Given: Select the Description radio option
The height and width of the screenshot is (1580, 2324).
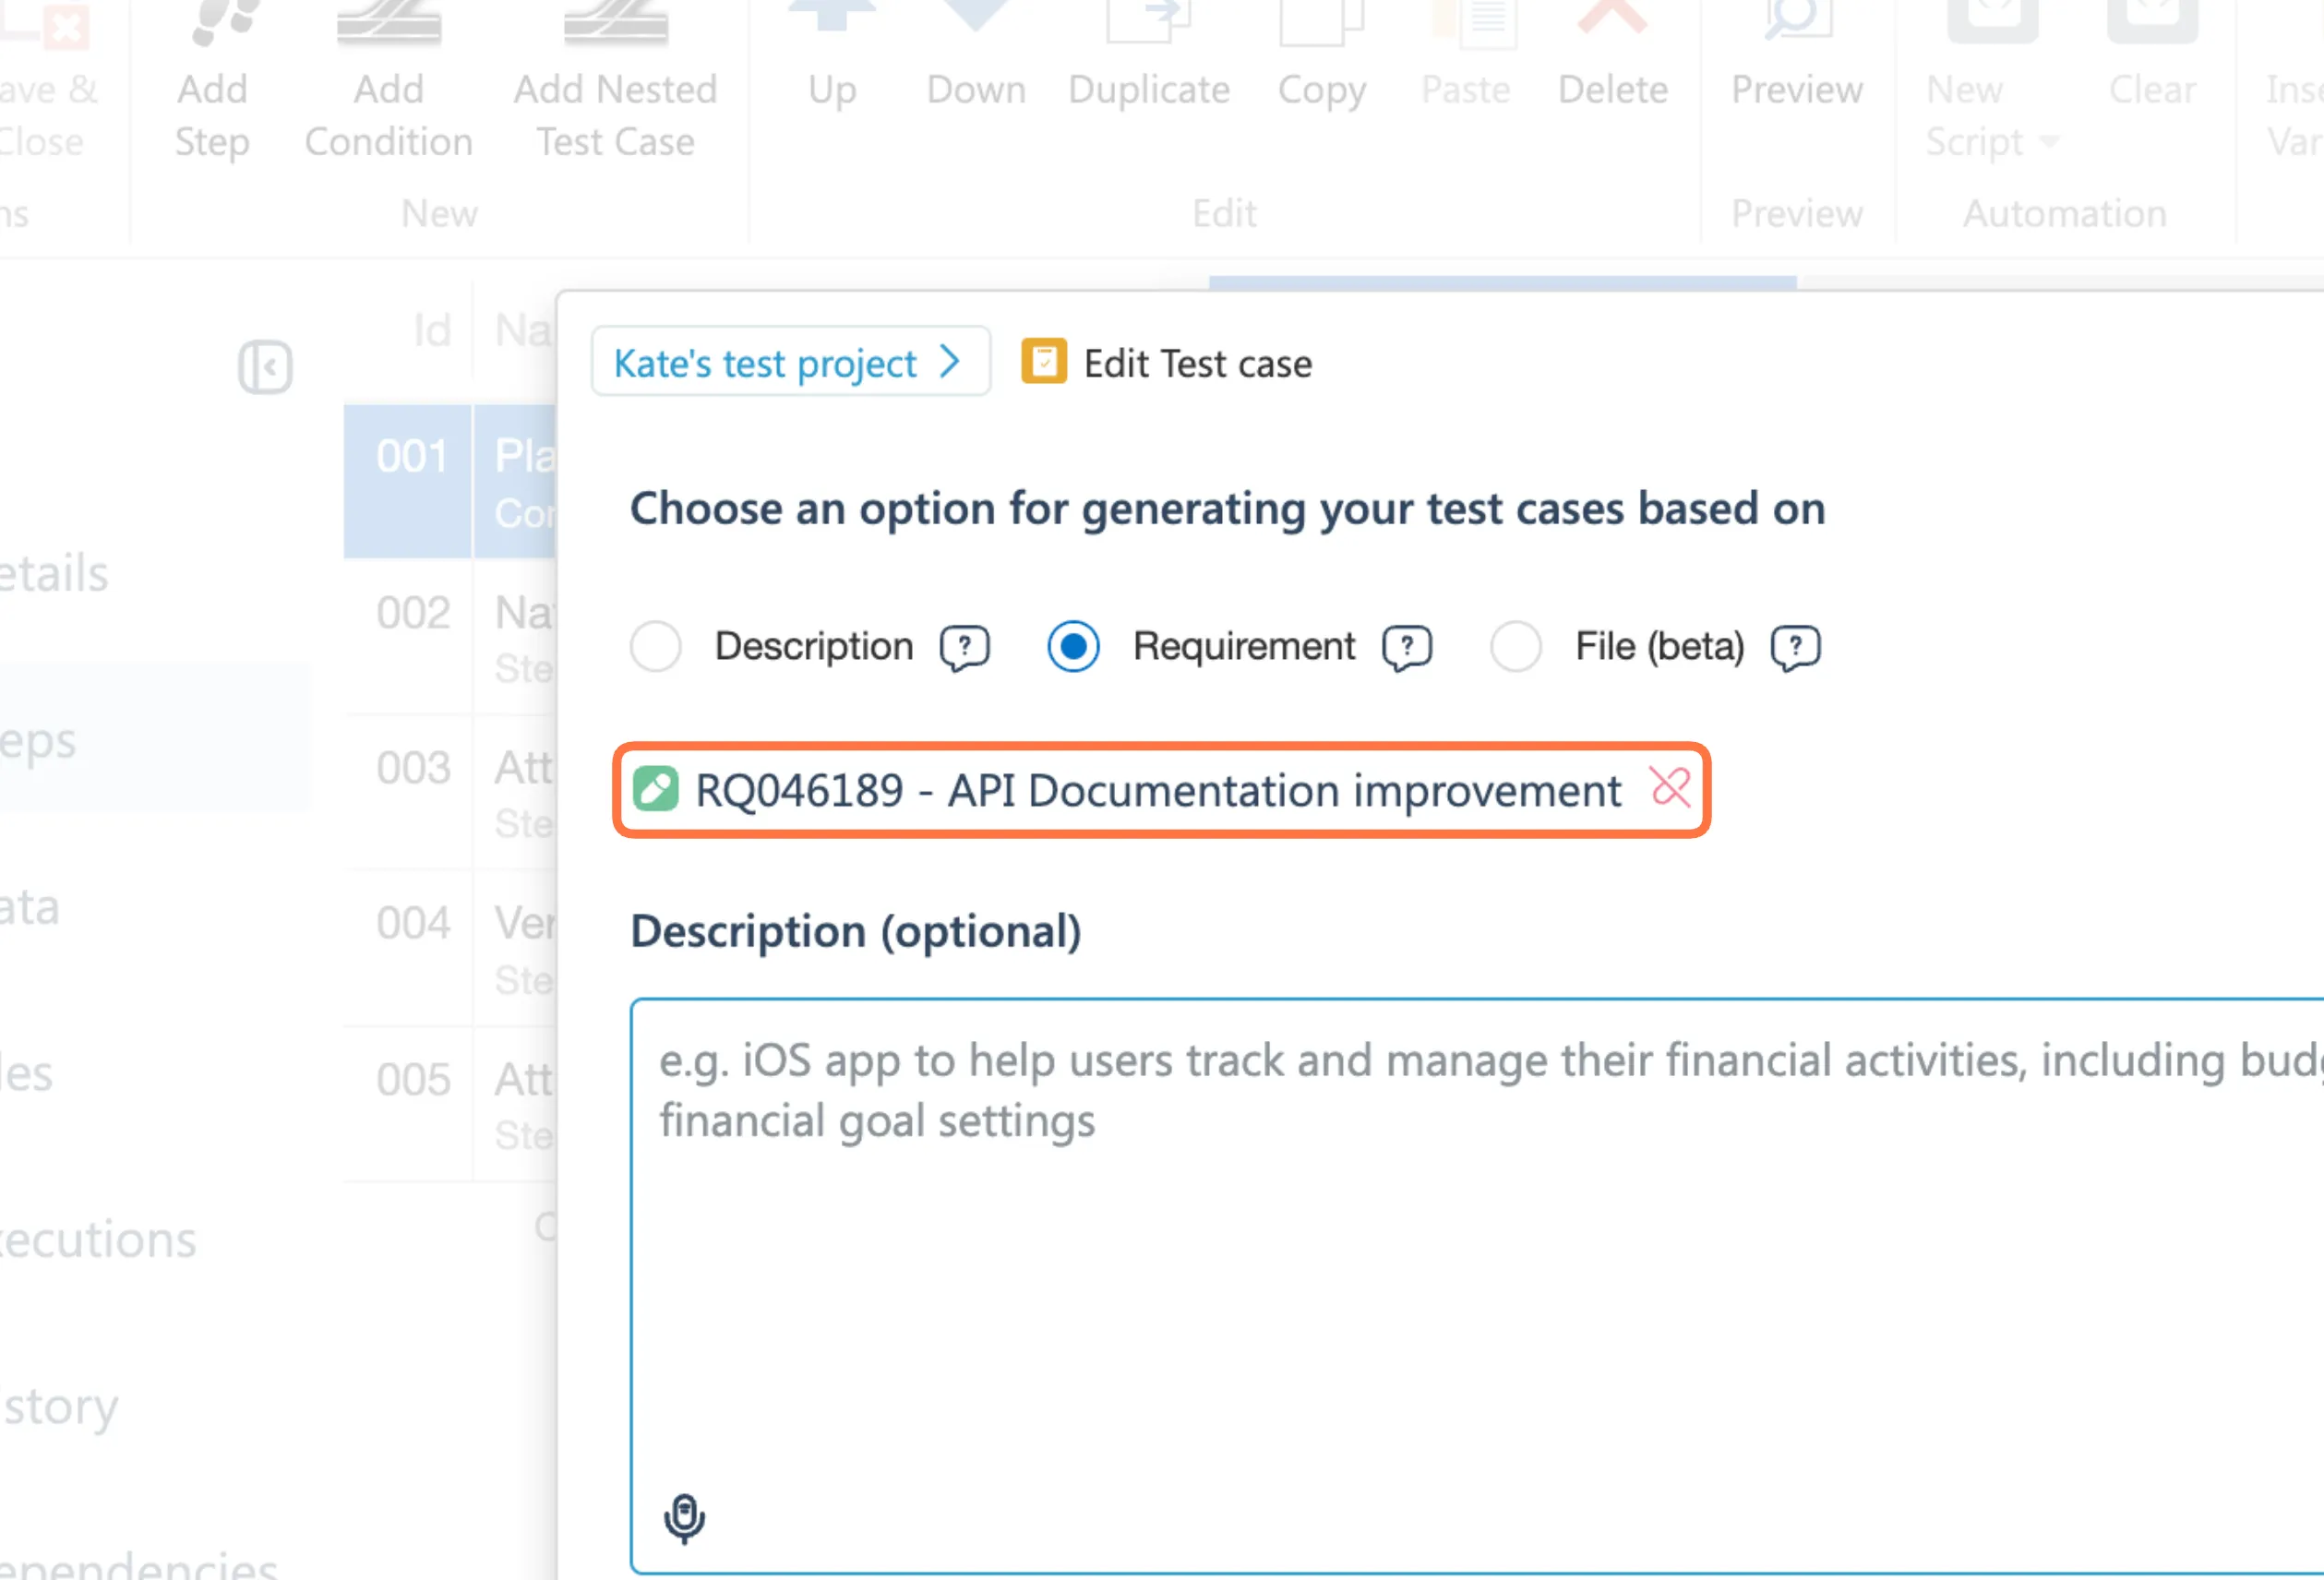Looking at the screenshot, I should (x=656, y=646).
